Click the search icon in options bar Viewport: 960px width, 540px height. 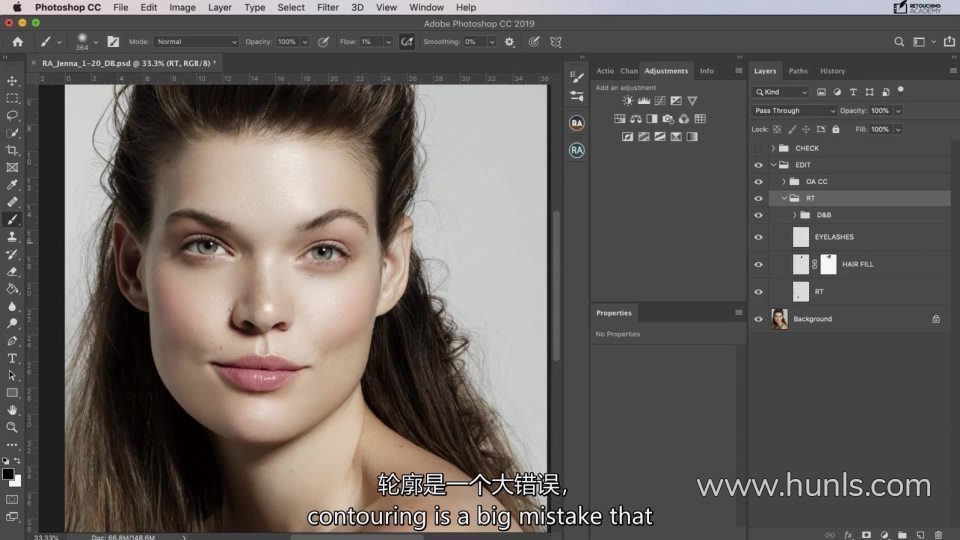(899, 42)
